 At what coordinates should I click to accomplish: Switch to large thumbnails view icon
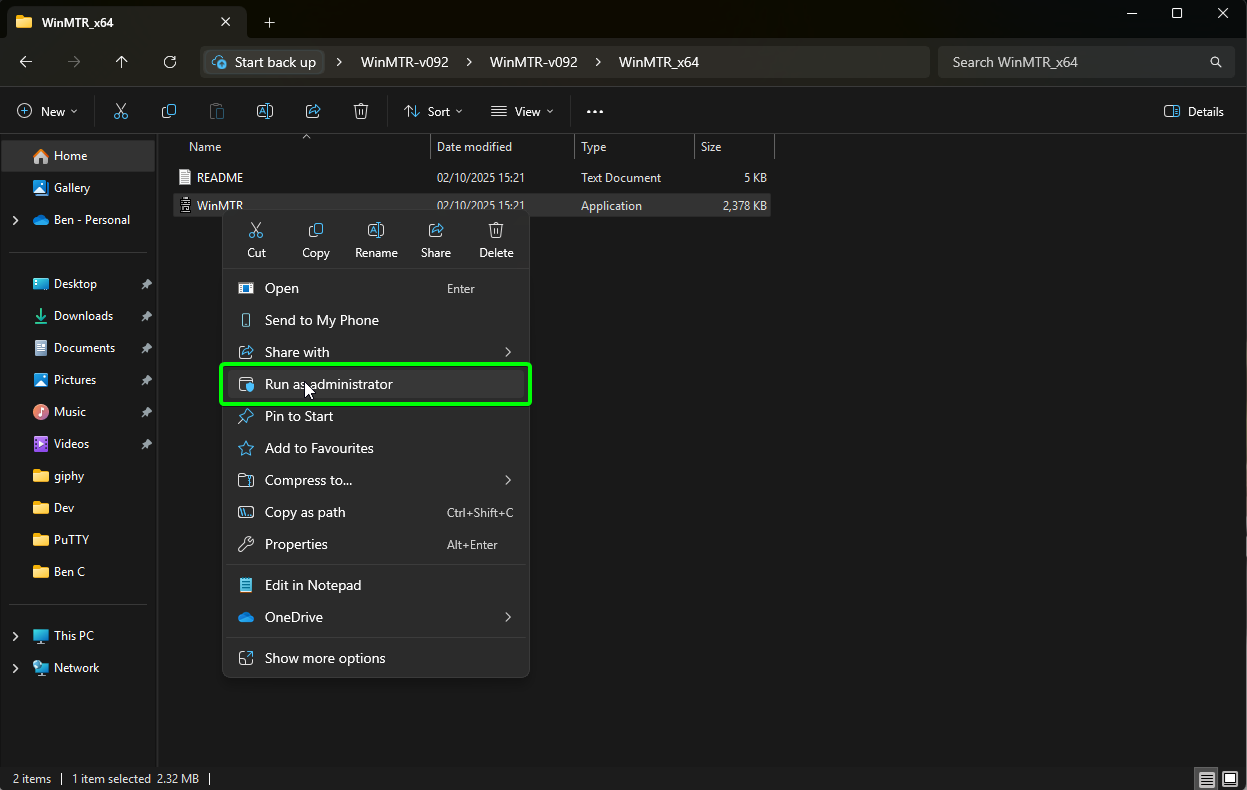coord(1231,779)
